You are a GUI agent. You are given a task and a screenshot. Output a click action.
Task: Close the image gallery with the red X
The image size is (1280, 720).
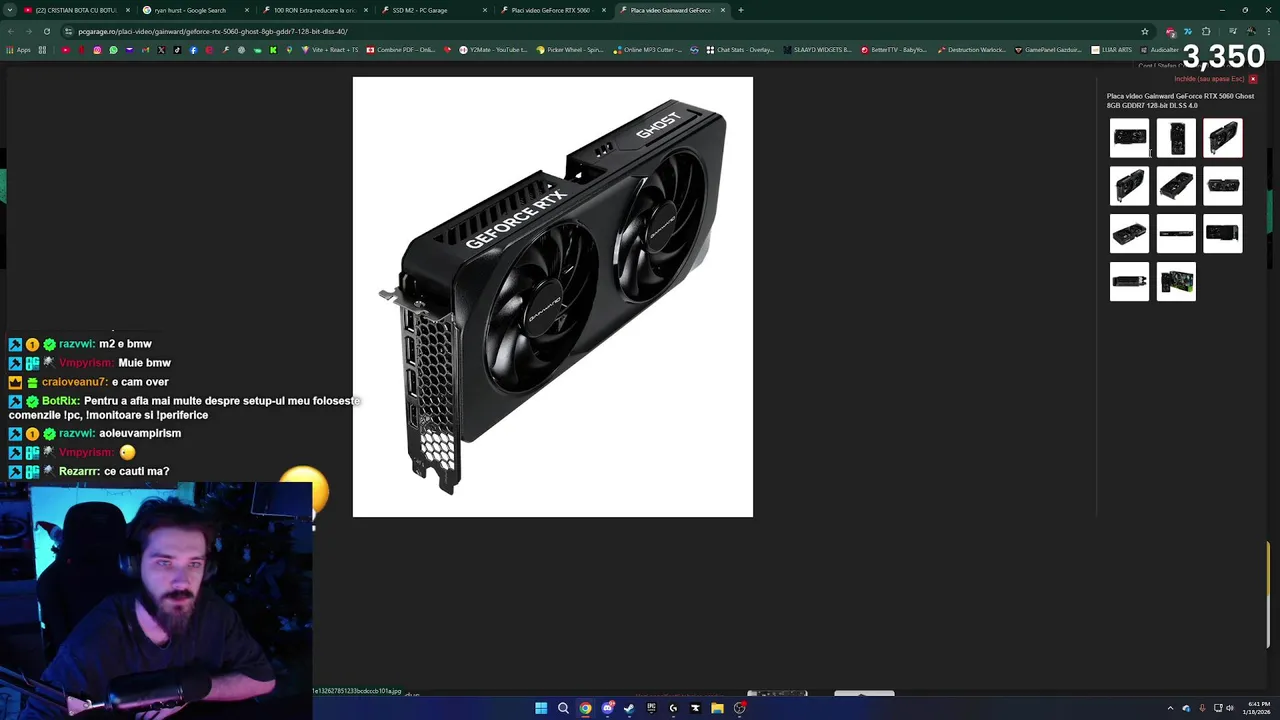[x=1252, y=79]
